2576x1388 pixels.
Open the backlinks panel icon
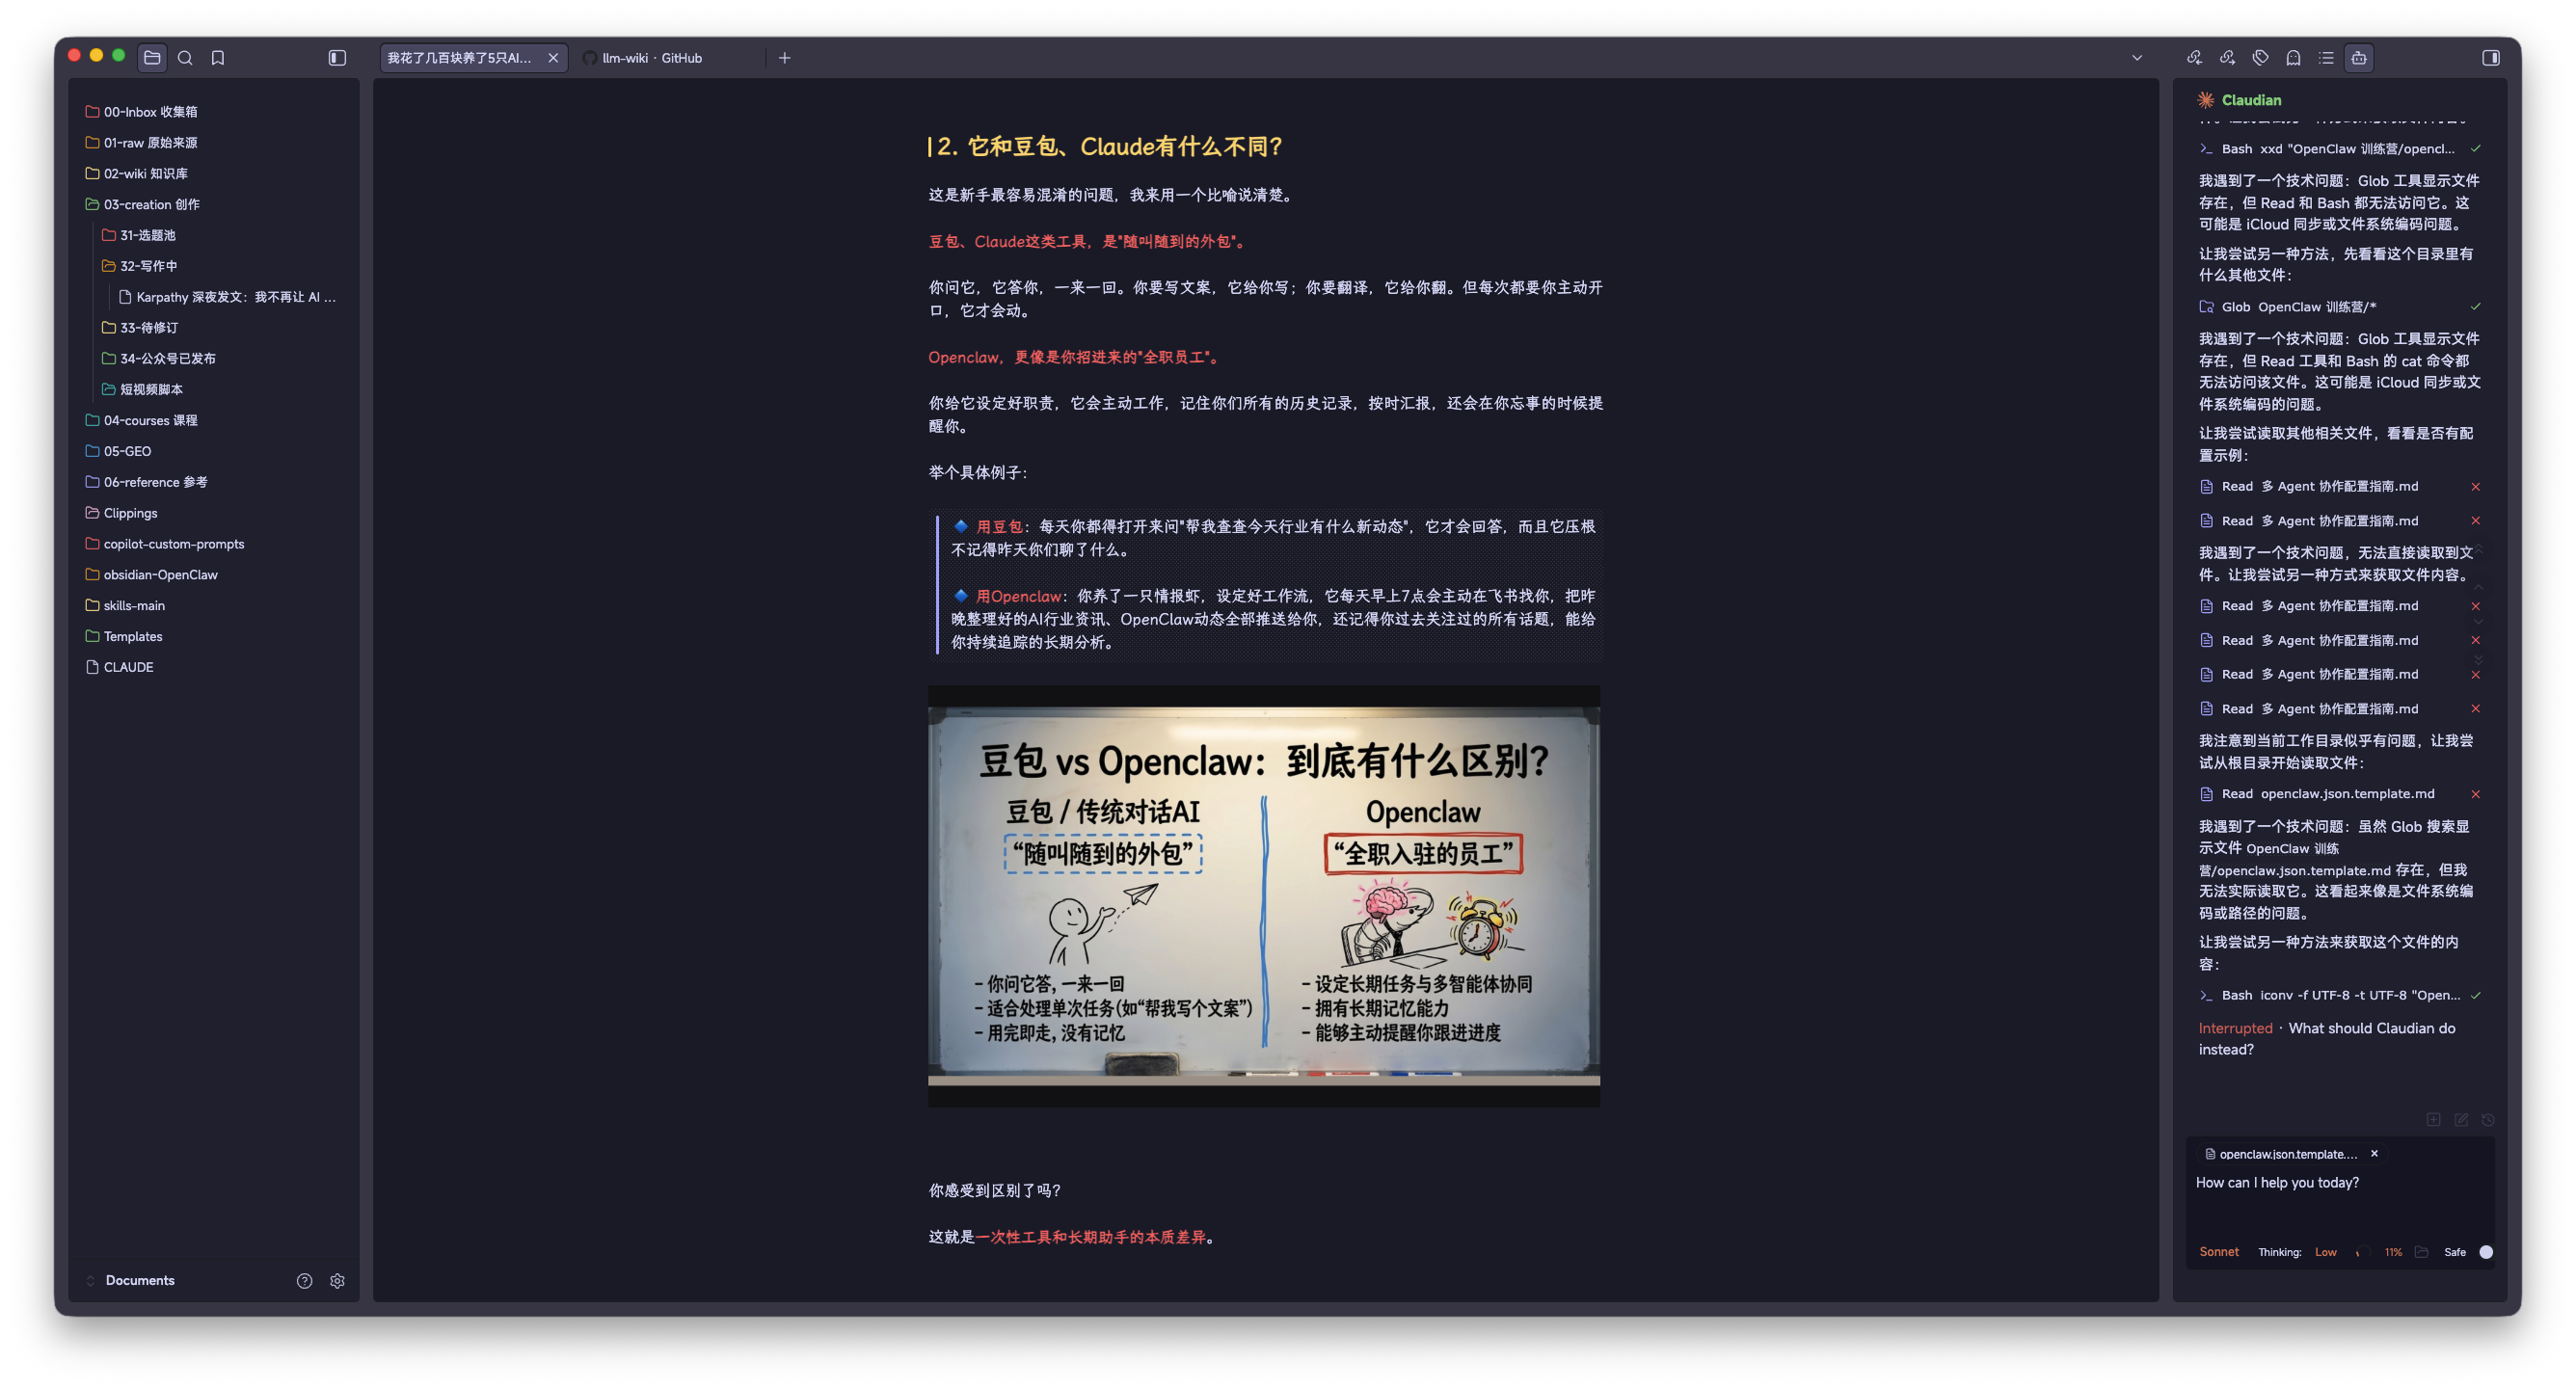tap(2194, 58)
